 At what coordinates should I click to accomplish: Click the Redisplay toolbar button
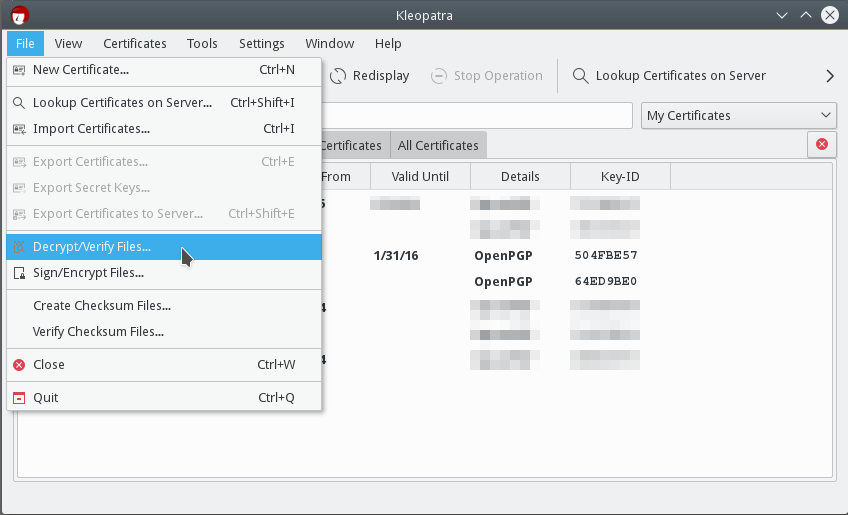point(369,76)
